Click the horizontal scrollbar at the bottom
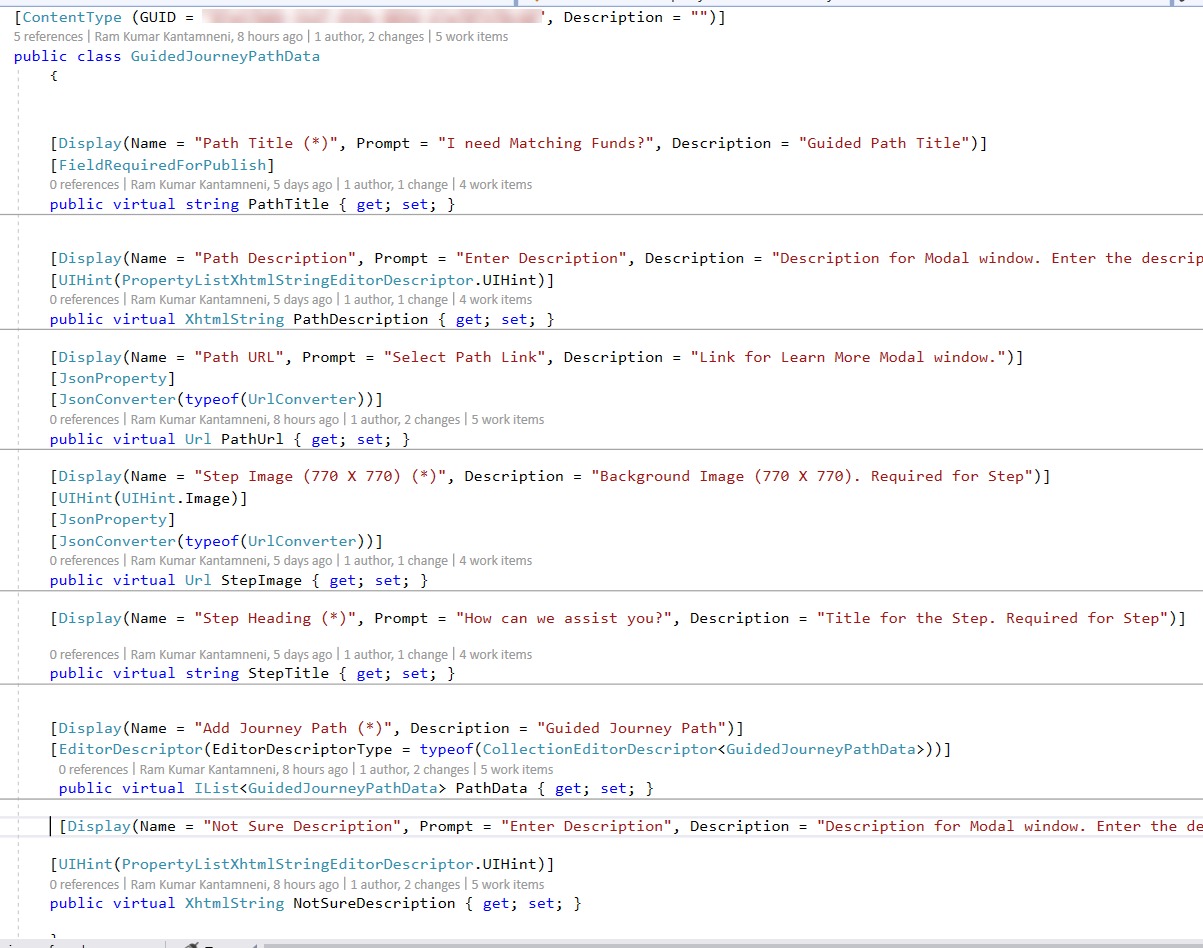Image resolution: width=1203 pixels, height=948 pixels. (x=700, y=943)
